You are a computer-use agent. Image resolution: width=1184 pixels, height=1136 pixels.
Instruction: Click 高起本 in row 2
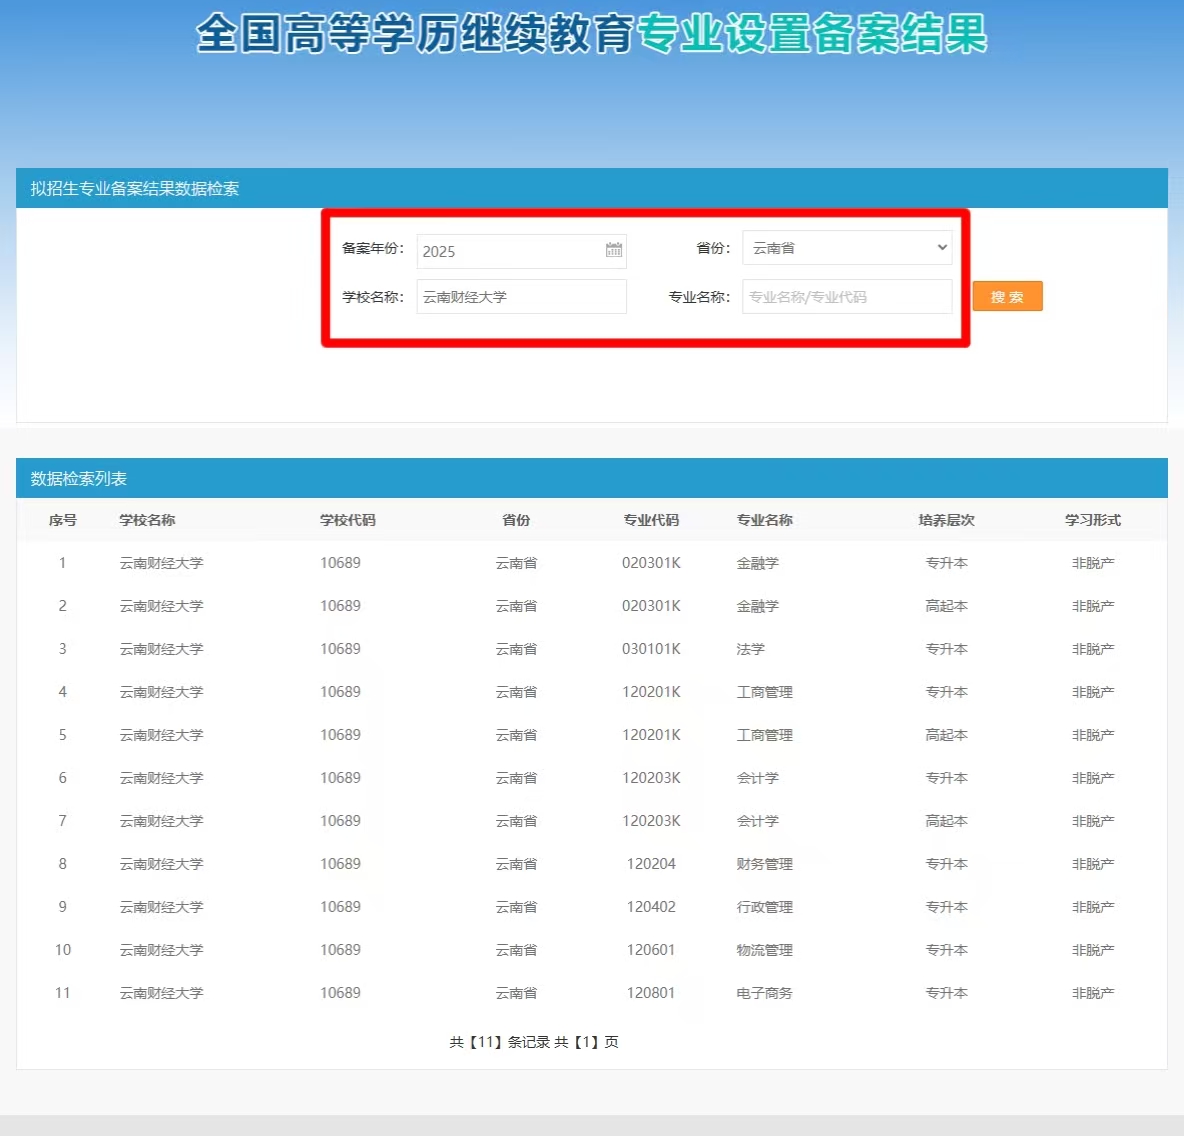click(x=947, y=607)
